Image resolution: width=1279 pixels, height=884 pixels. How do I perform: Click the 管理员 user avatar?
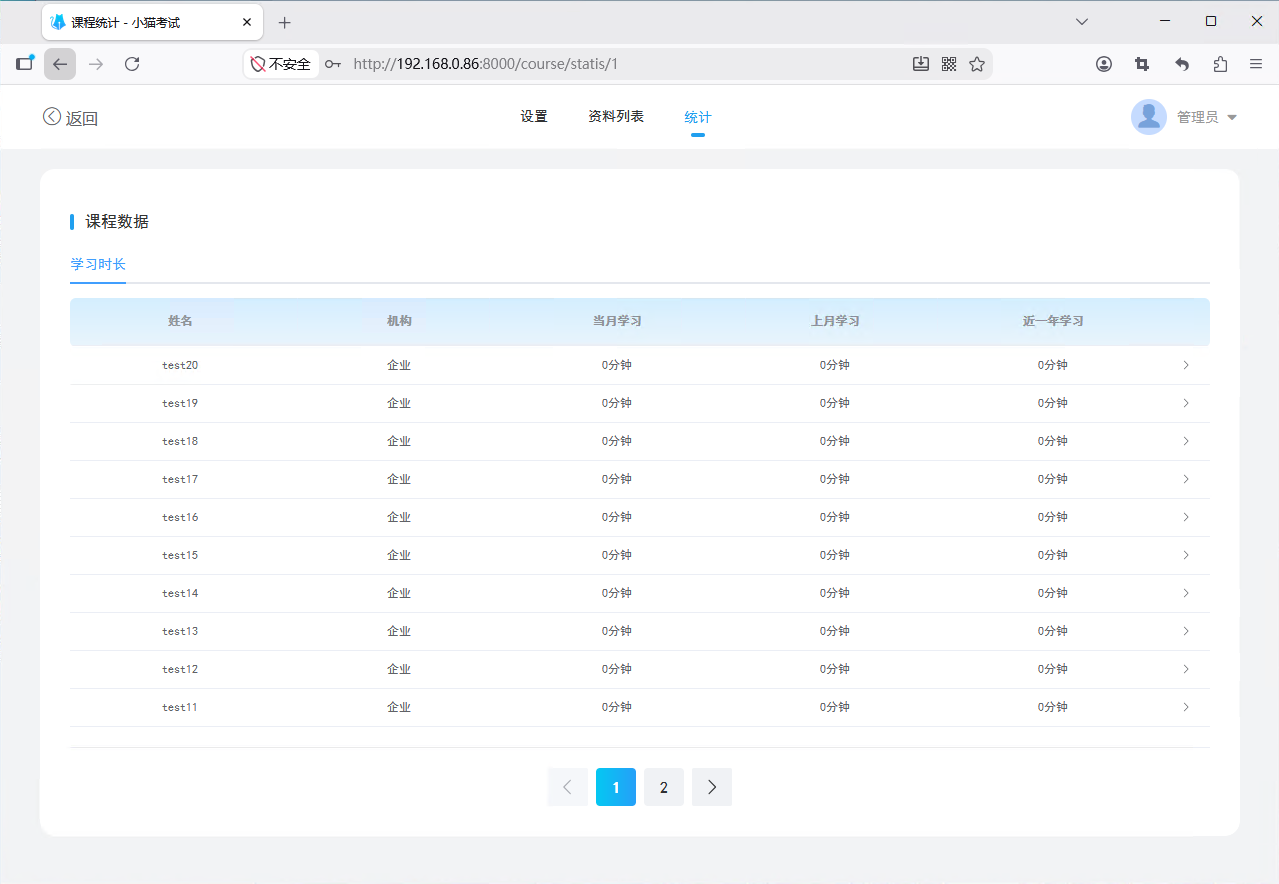1149,117
